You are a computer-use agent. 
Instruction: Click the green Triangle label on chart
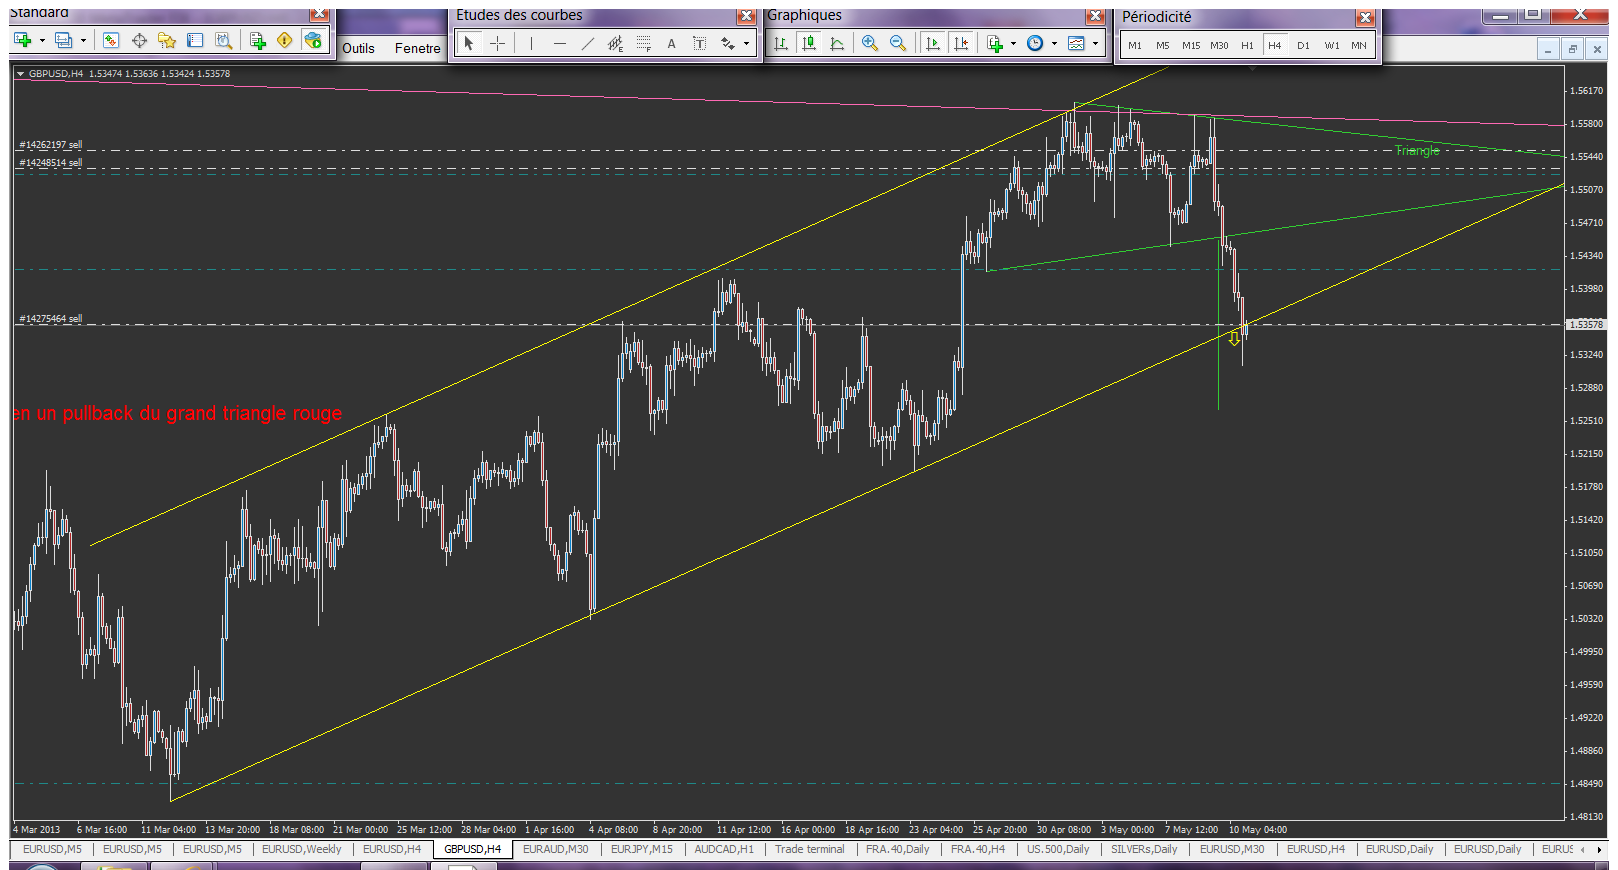pyautogui.click(x=1417, y=151)
